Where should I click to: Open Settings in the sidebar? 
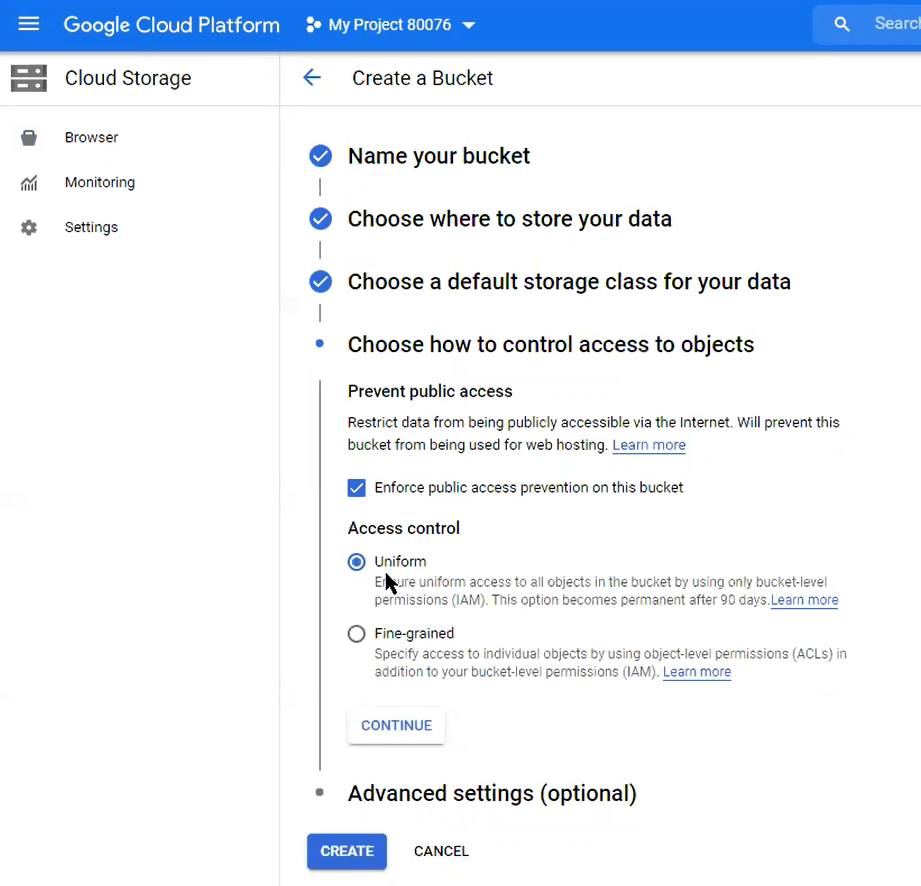[91, 227]
